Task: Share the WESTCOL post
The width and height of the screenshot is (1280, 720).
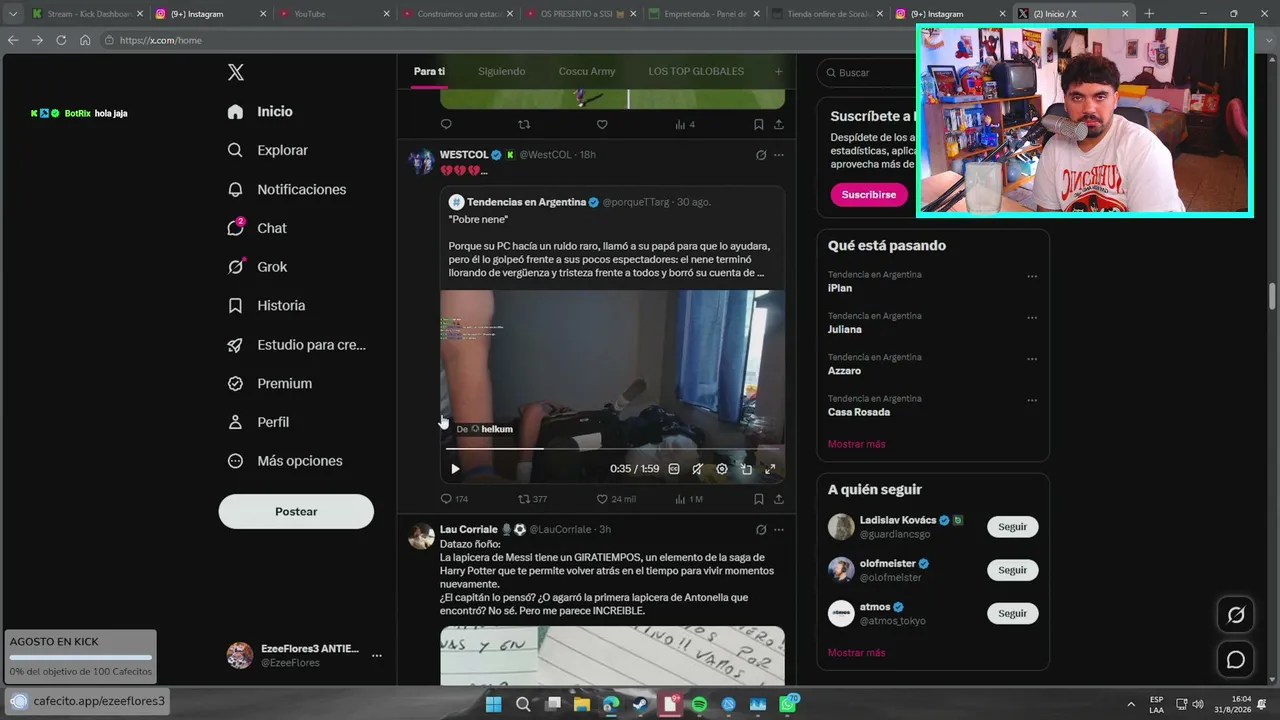Action: pyautogui.click(x=779, y=499)
